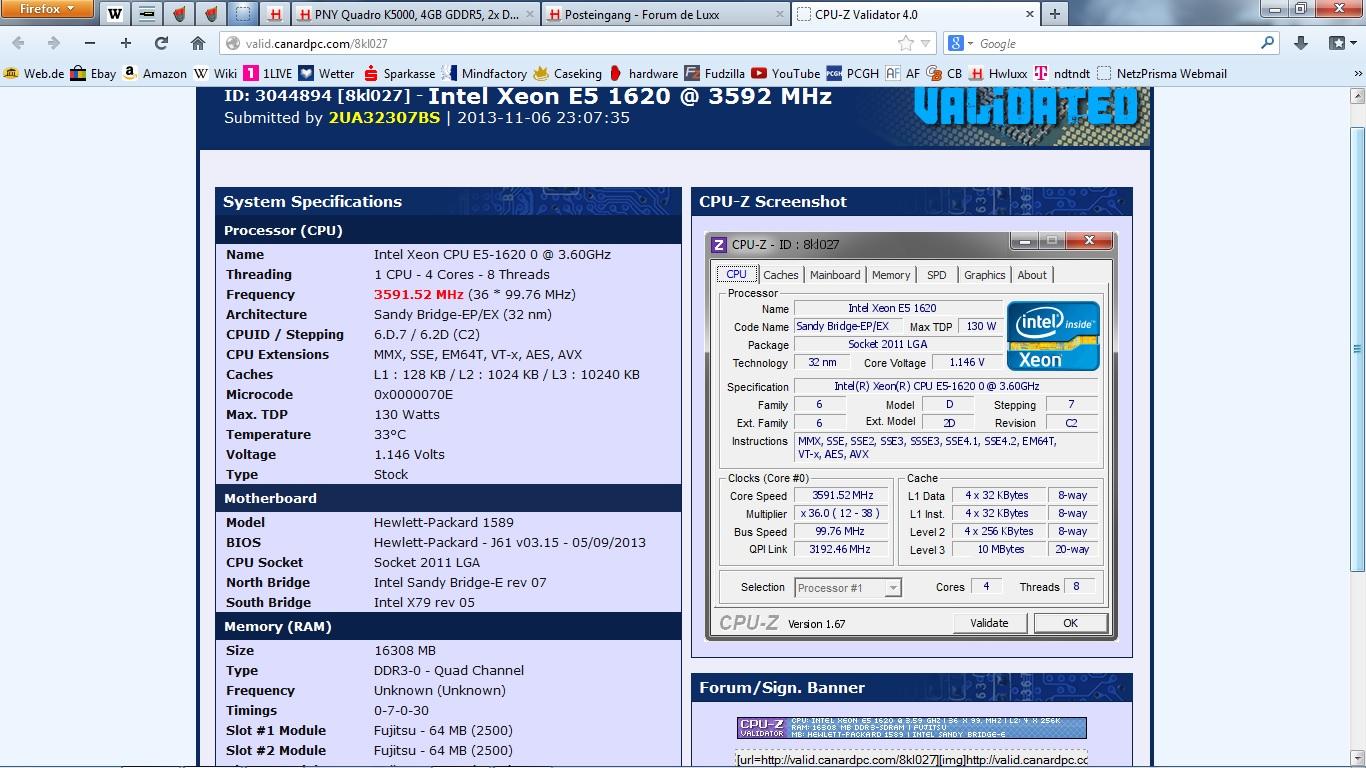Open the Wetter bookmark
Image resolution: width=1366 pixels, height=768 pixels.
coord(327,73)
